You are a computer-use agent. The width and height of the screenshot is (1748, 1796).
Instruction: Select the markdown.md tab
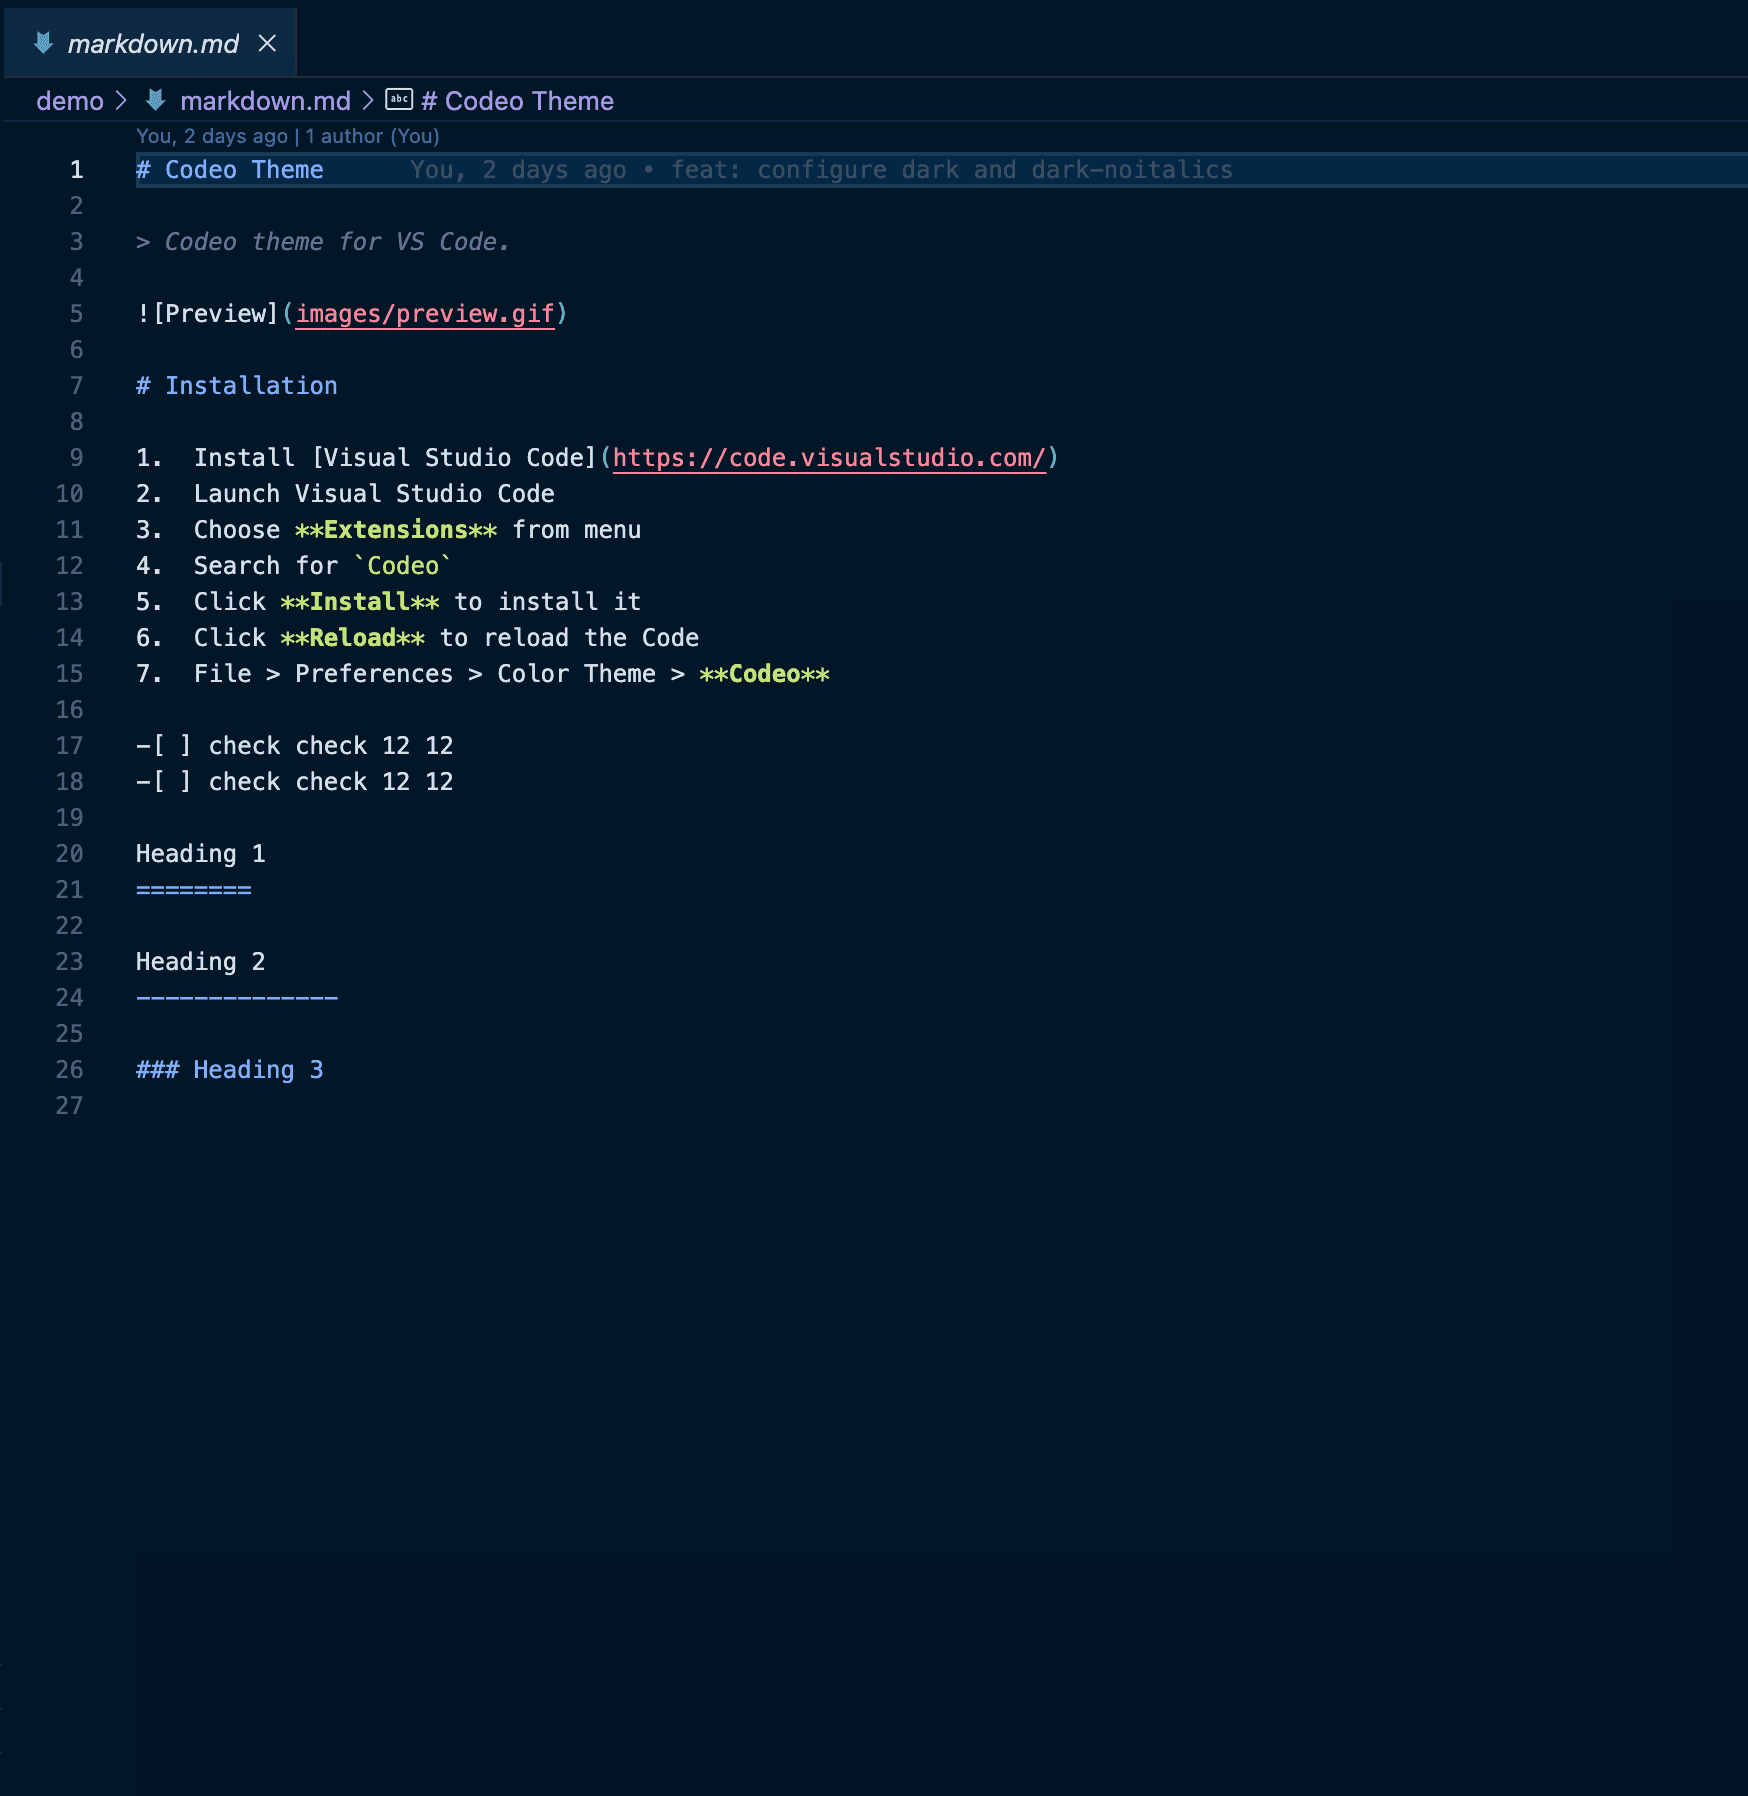click(153, 44)
